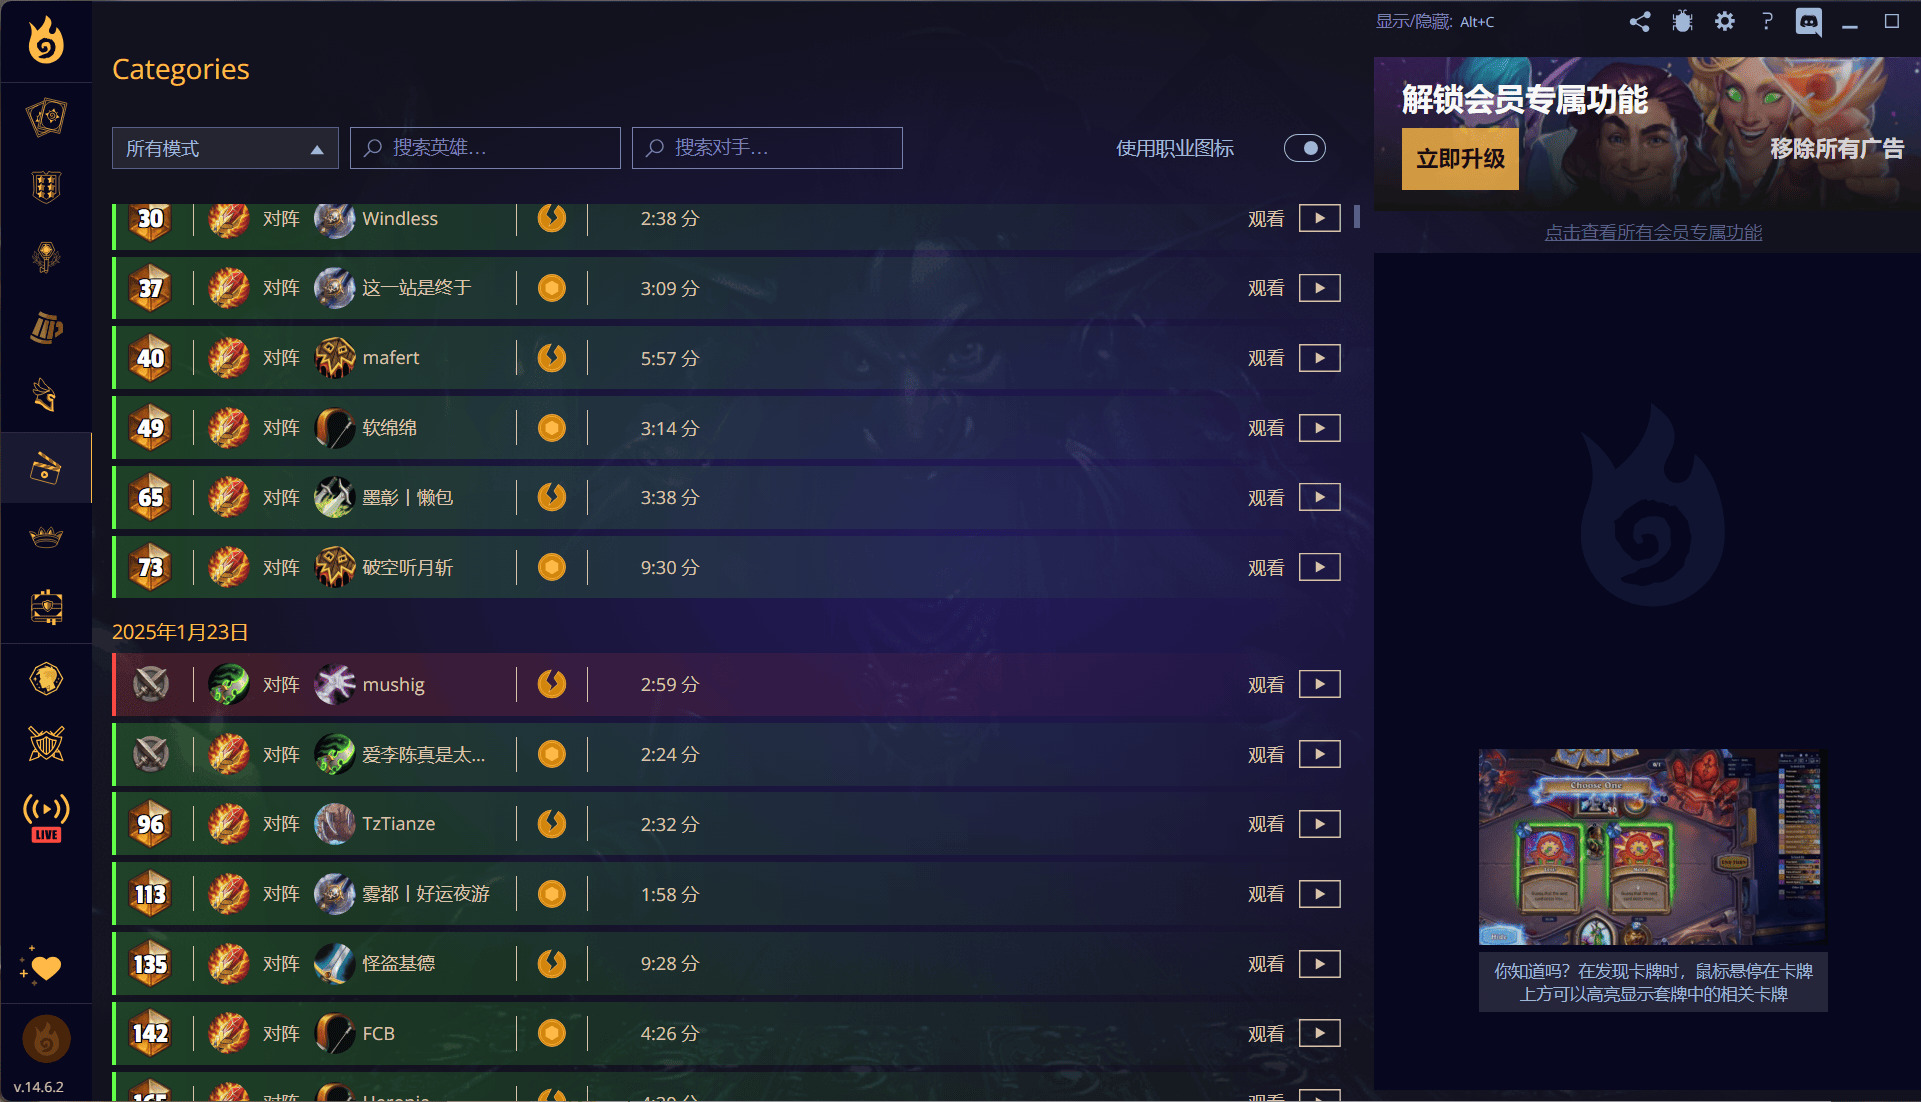Click the 搜索对手 search field

click(x=767, y=148)
